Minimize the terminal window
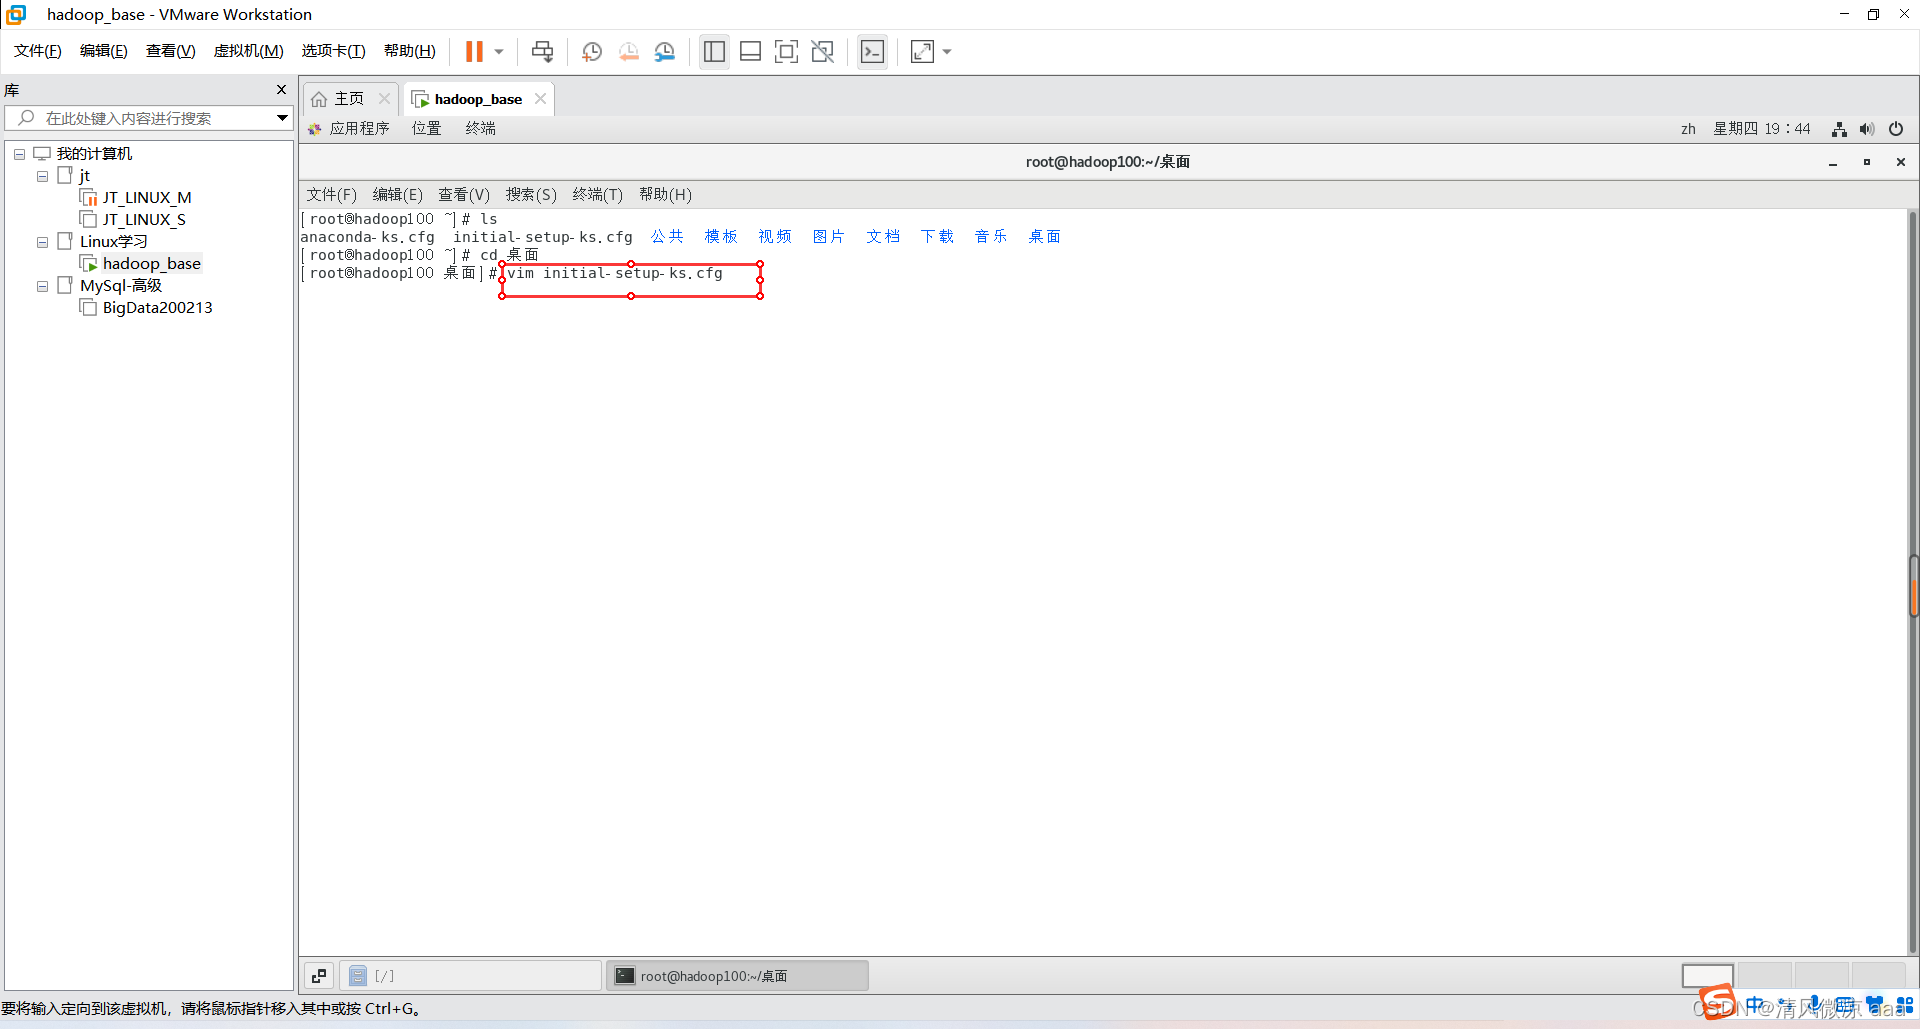Viewport: 1920px width, 1029px height. 1833,162
